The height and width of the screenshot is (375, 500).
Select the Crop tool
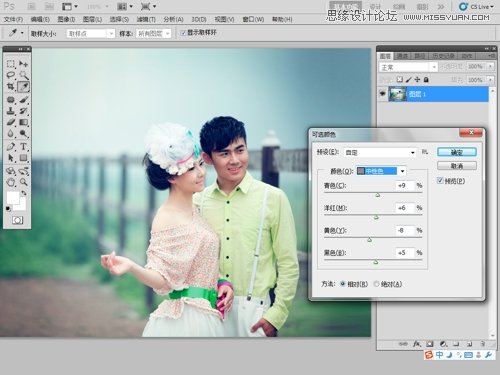(11, 87)
